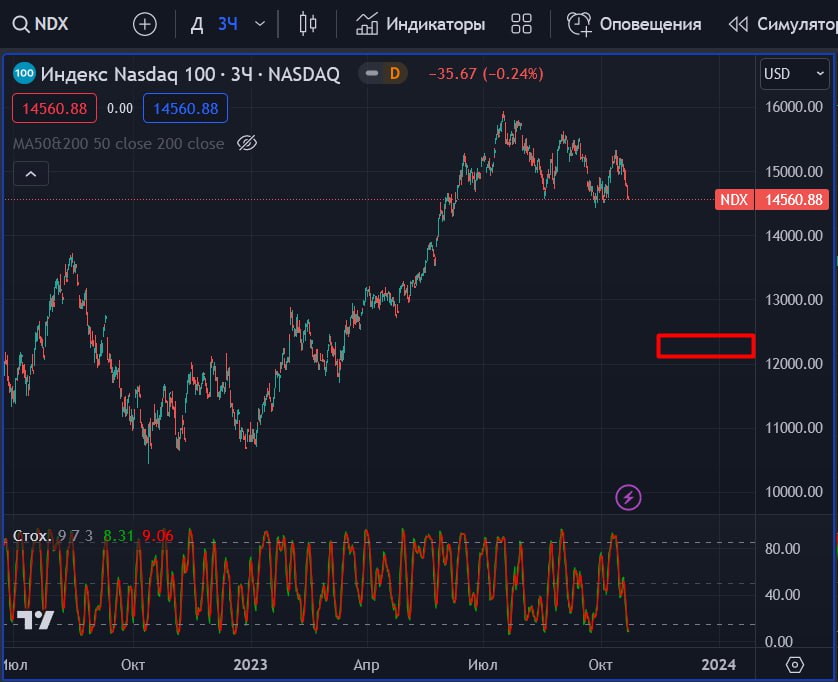
Task: Toggle the D market status badge
Action: coord(383,73)
